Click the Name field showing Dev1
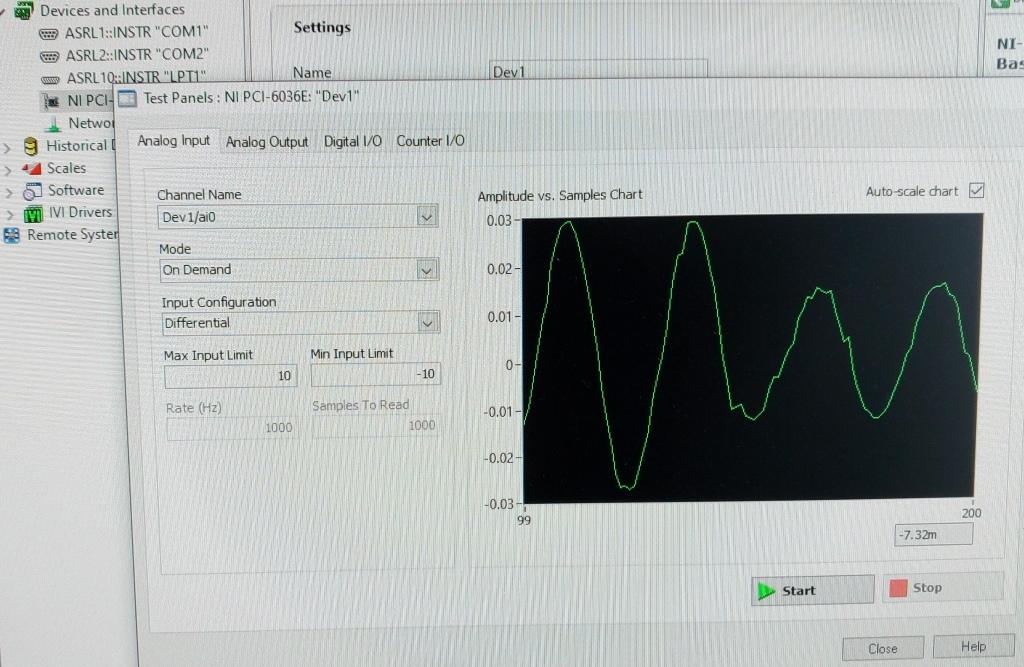This screenshot has height=667, width=1024. click(598, 71)
